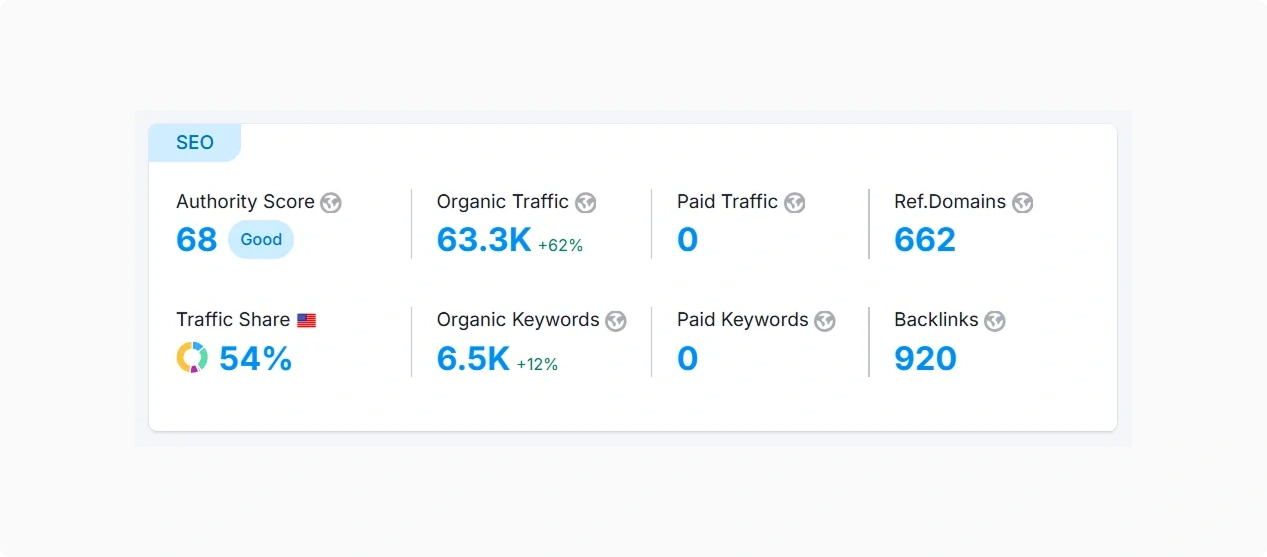The height and width of the screenshot is (557, 1267).
Task: Open the 920 backlinks value
Action: (x=925, y=358)
